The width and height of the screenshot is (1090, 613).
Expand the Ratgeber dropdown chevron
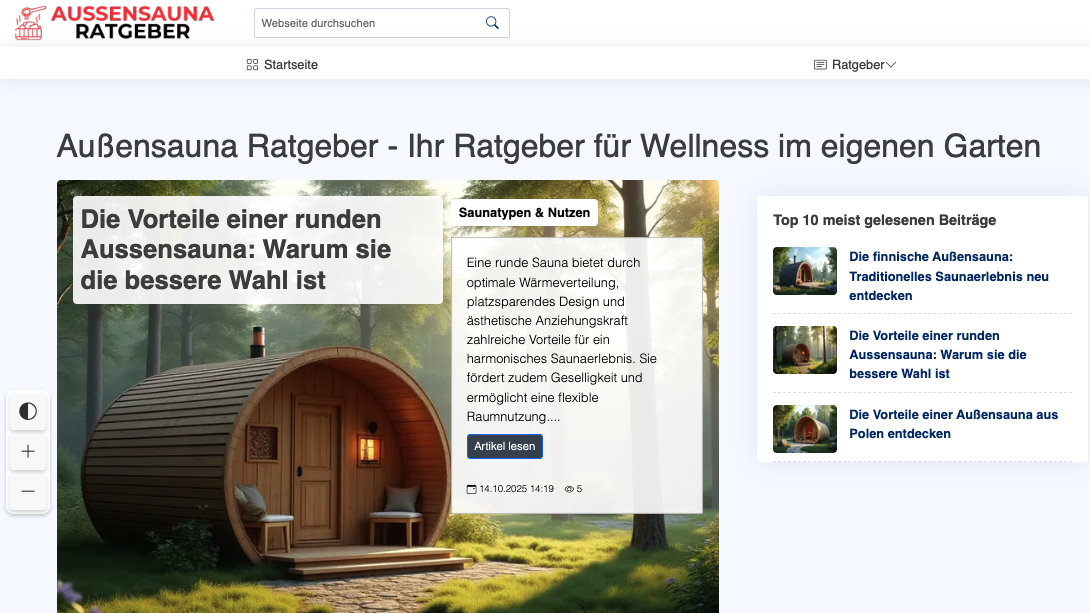tap(889, 64)
